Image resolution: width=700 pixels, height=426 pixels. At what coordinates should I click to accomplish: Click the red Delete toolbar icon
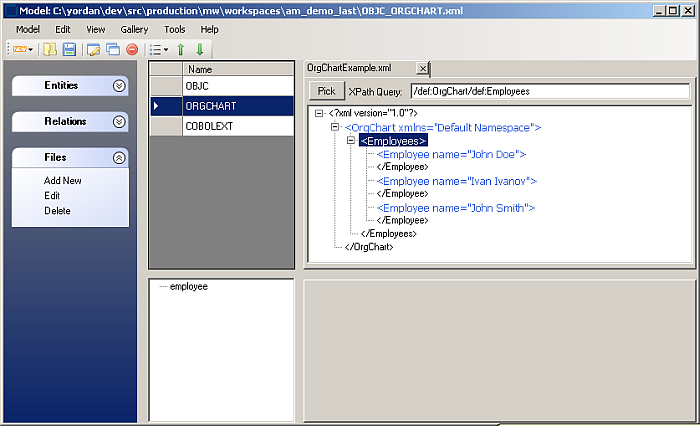(x=131, y=49)
